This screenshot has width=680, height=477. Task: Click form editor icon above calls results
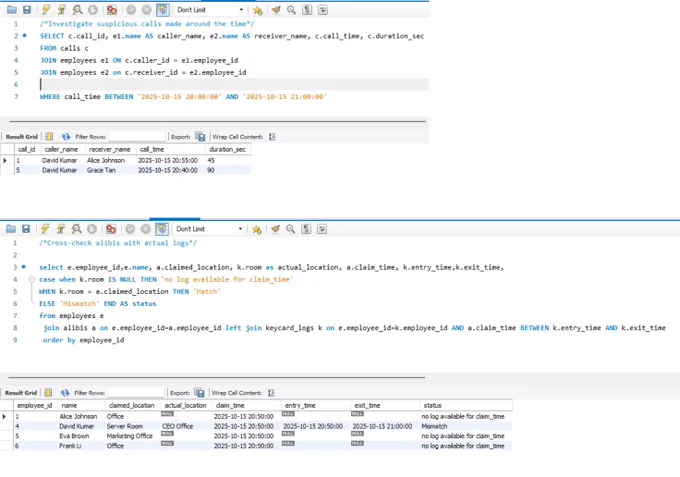coord(49,137)
